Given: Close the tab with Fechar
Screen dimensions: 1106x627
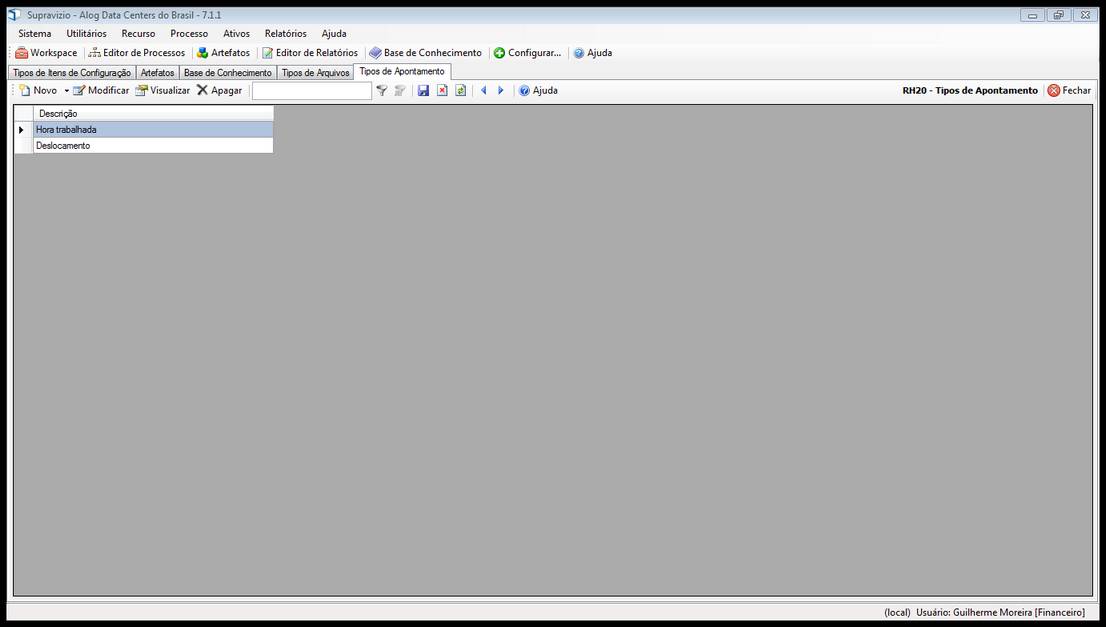Looking at the screenshot, I should tap(1069, 90).
